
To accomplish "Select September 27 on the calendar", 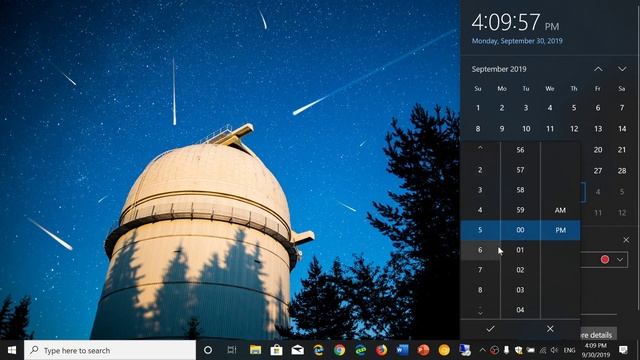I will (x=598, y=171).
